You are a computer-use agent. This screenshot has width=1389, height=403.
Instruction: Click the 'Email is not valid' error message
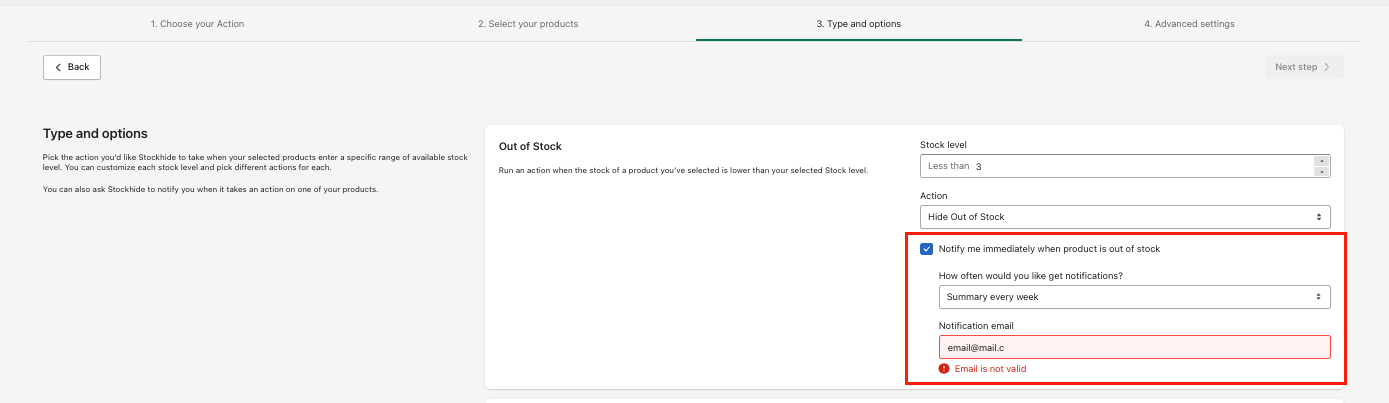tap(990, 369)
